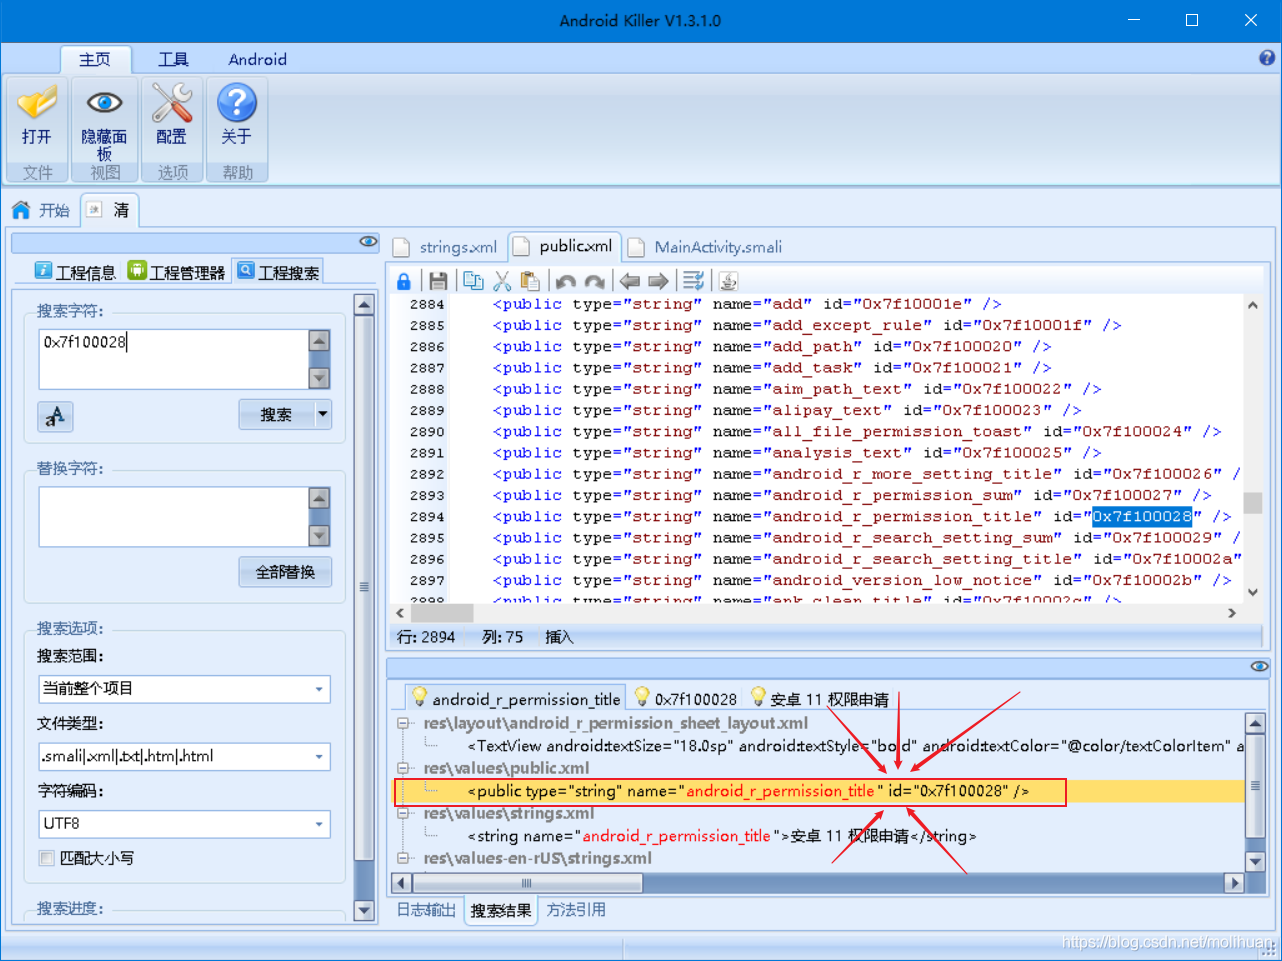Paste with the clipboard icon
The width and height of the screenshot is (1282, 961).
(530, 281)
